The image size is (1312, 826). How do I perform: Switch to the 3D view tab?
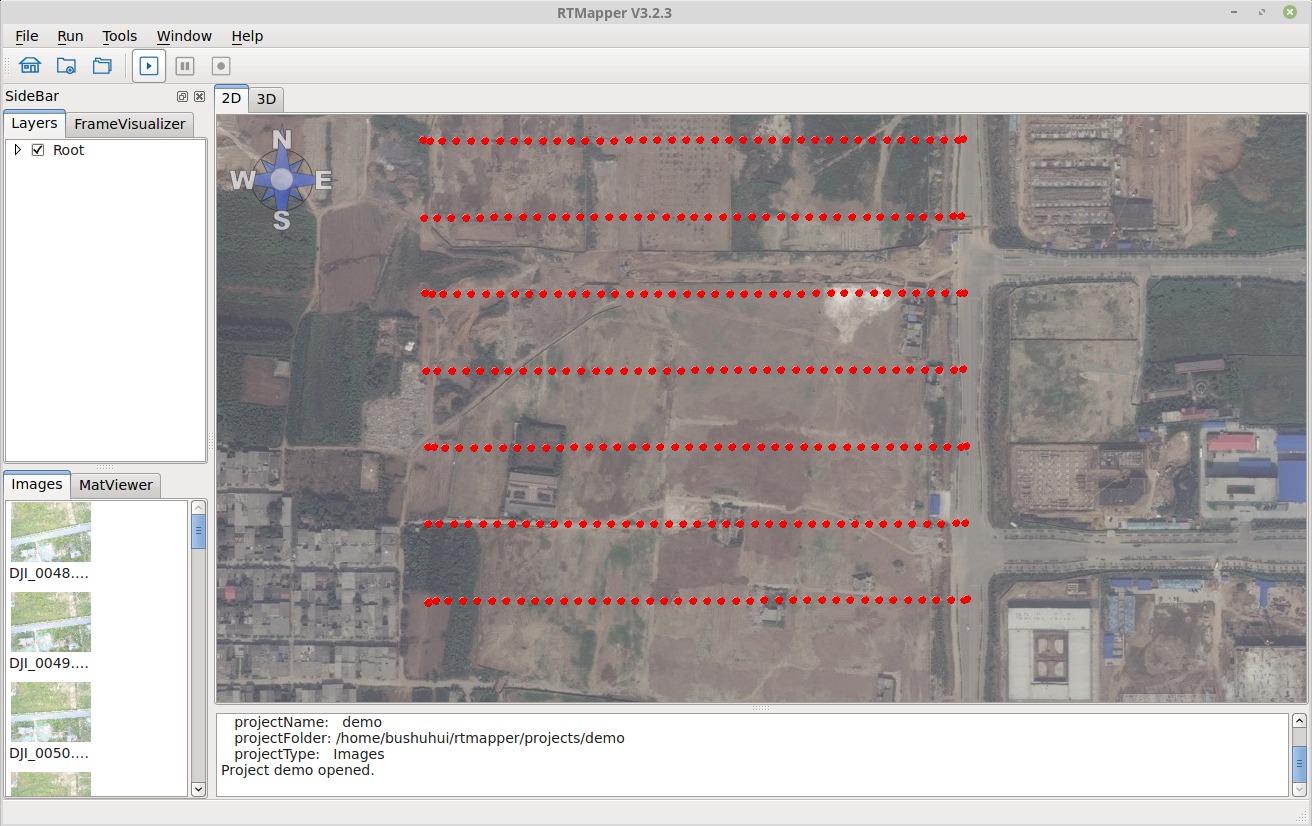coord(266,99)
